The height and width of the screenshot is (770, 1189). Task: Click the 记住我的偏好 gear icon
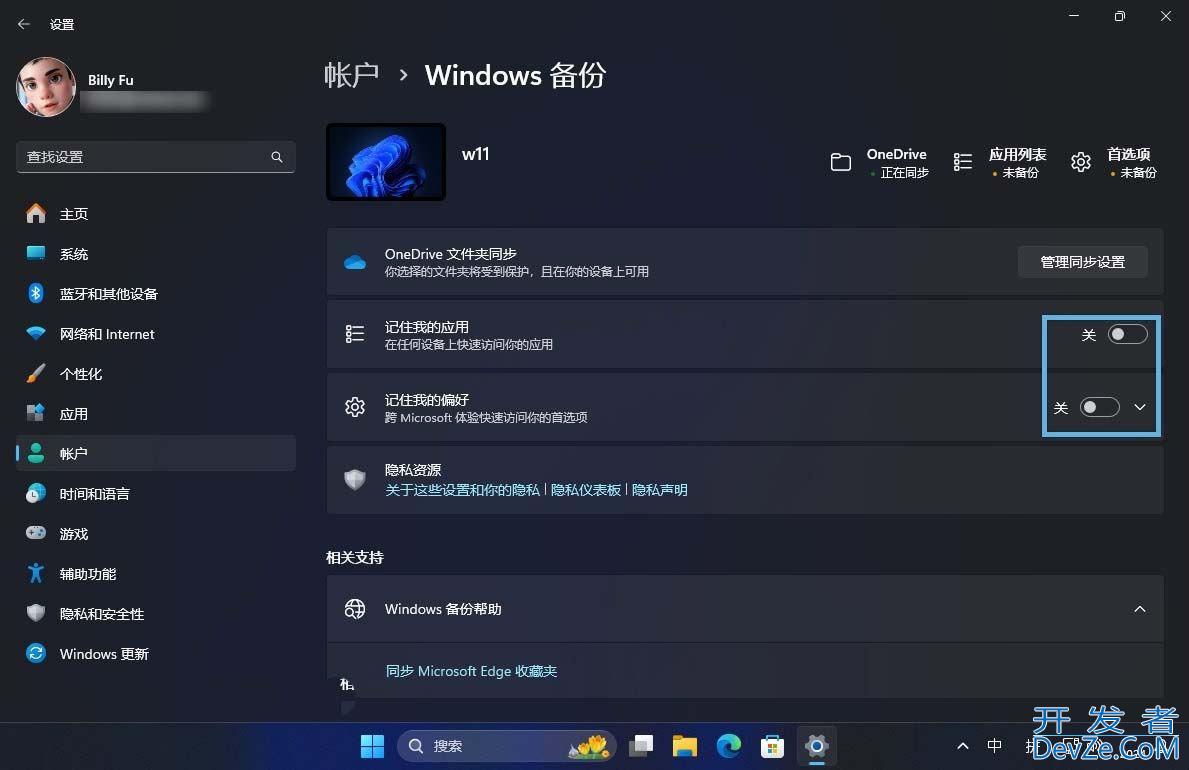click(355, 407)
